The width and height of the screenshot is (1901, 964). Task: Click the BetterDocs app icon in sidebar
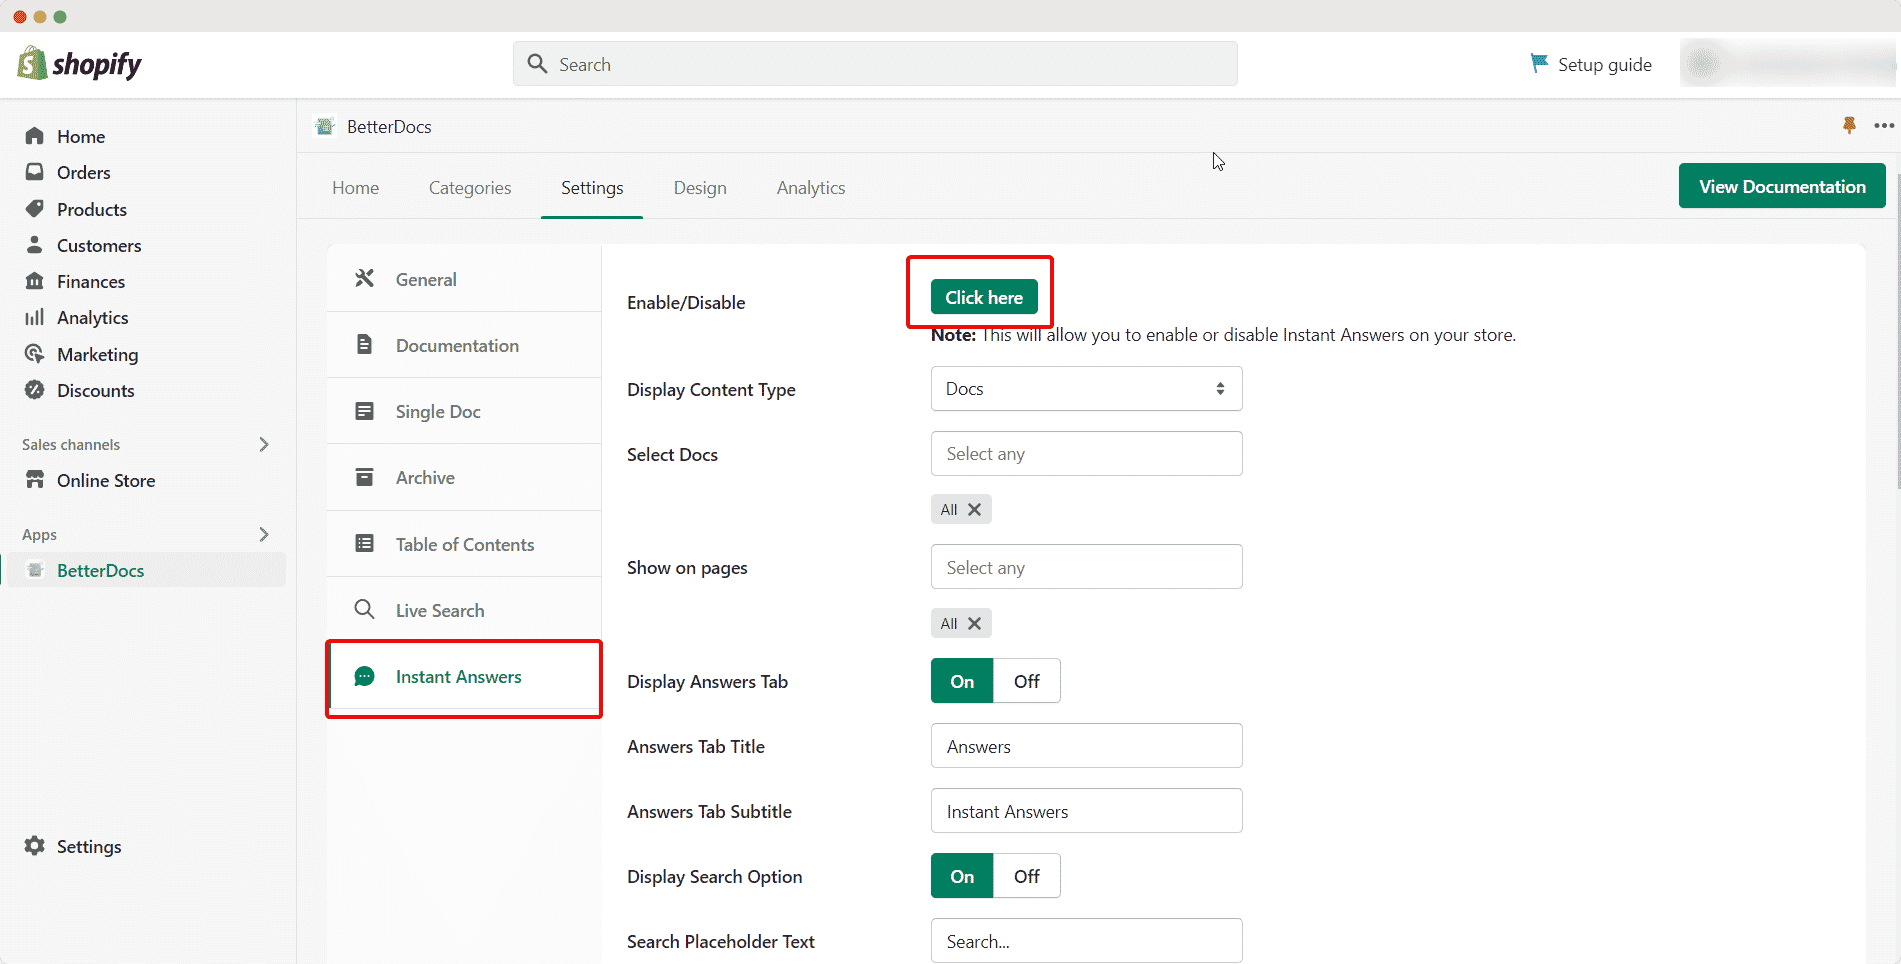(x=35, y=570)
